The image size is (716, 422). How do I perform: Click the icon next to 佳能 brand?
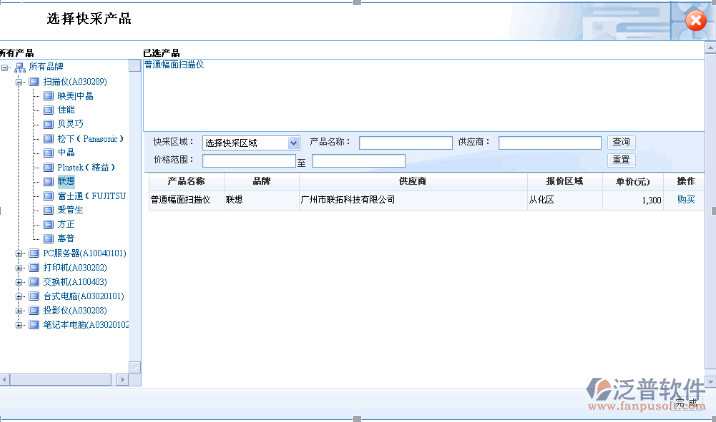point(48,110)
